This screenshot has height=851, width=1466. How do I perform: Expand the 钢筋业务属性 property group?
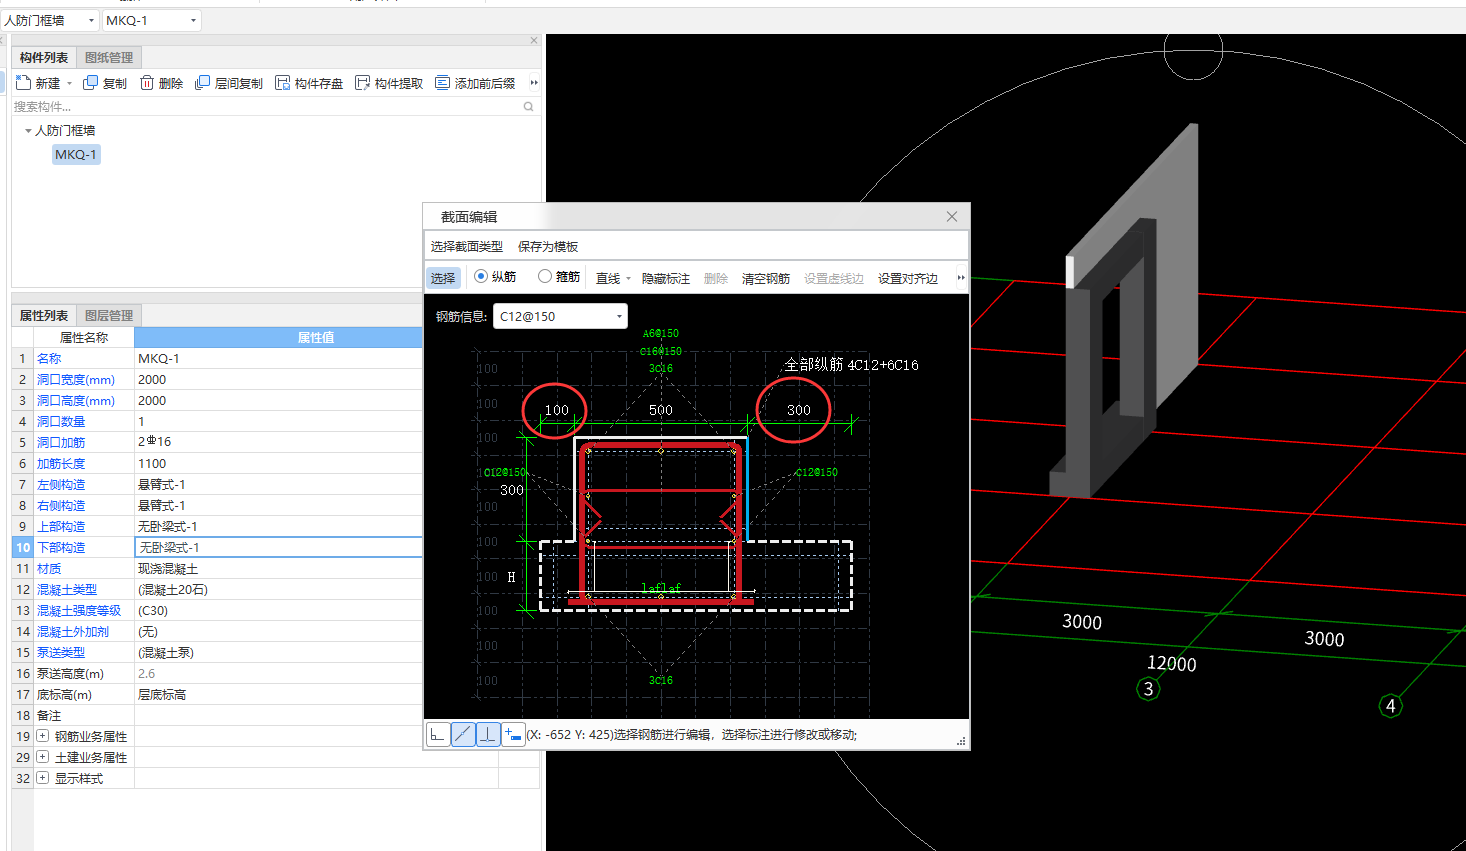pyautogui.click(x=43, y=736)
